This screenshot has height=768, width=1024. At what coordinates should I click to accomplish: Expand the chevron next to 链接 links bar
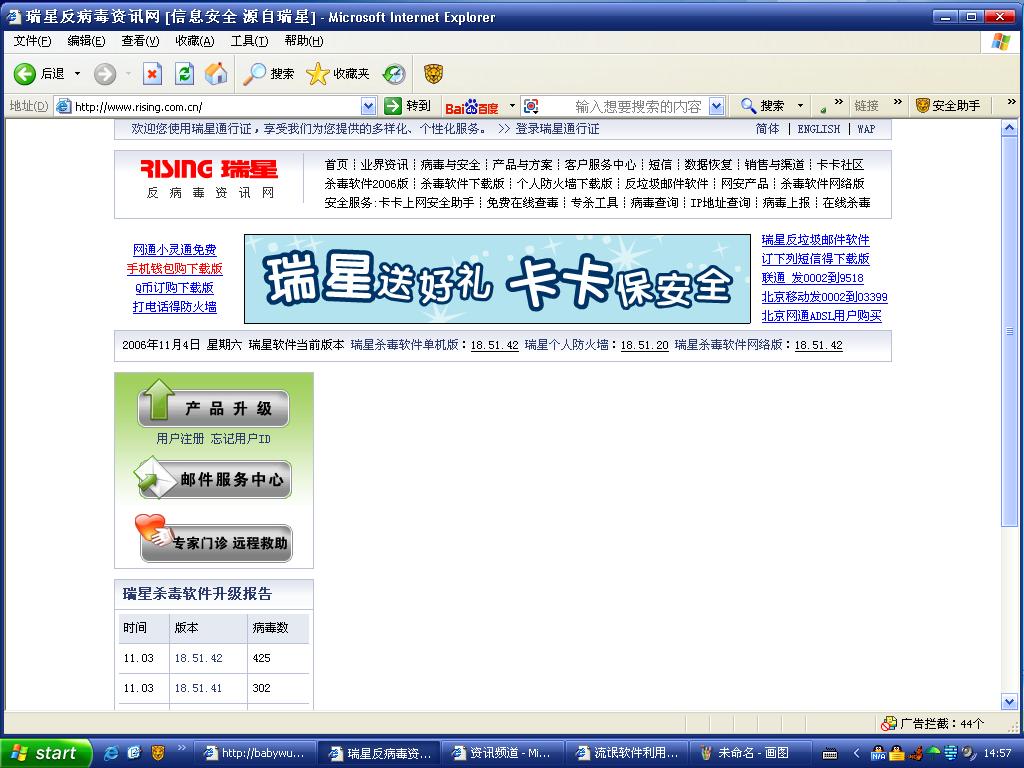click(x=897, y=103)
